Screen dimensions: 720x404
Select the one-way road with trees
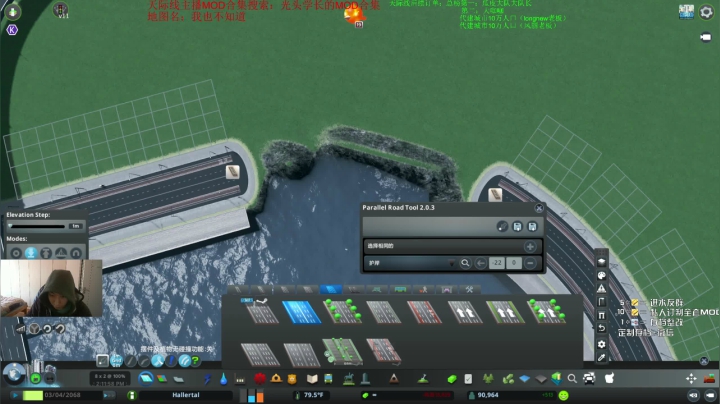(x=546, y=311)
